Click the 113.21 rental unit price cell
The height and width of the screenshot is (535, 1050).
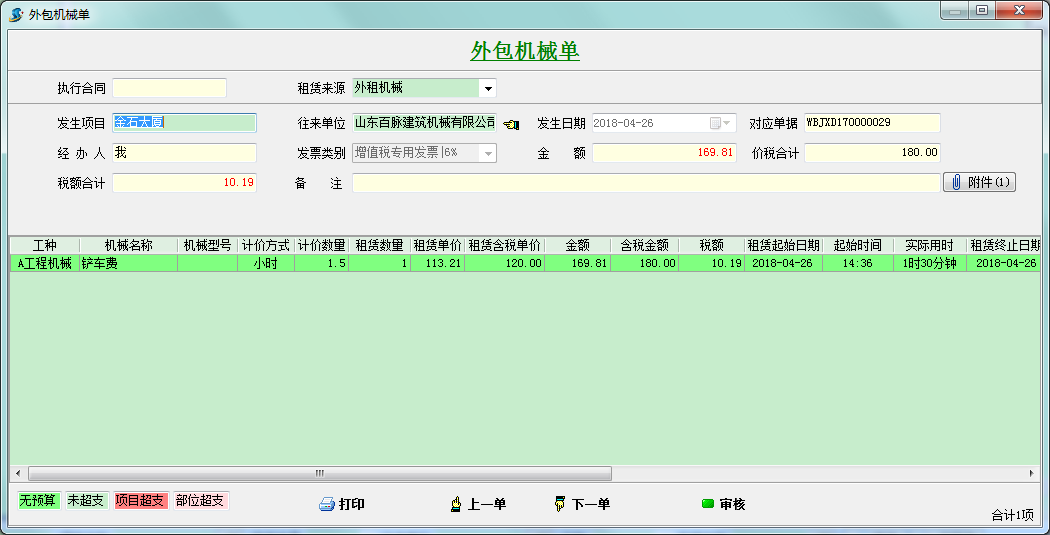click(437, 263)
